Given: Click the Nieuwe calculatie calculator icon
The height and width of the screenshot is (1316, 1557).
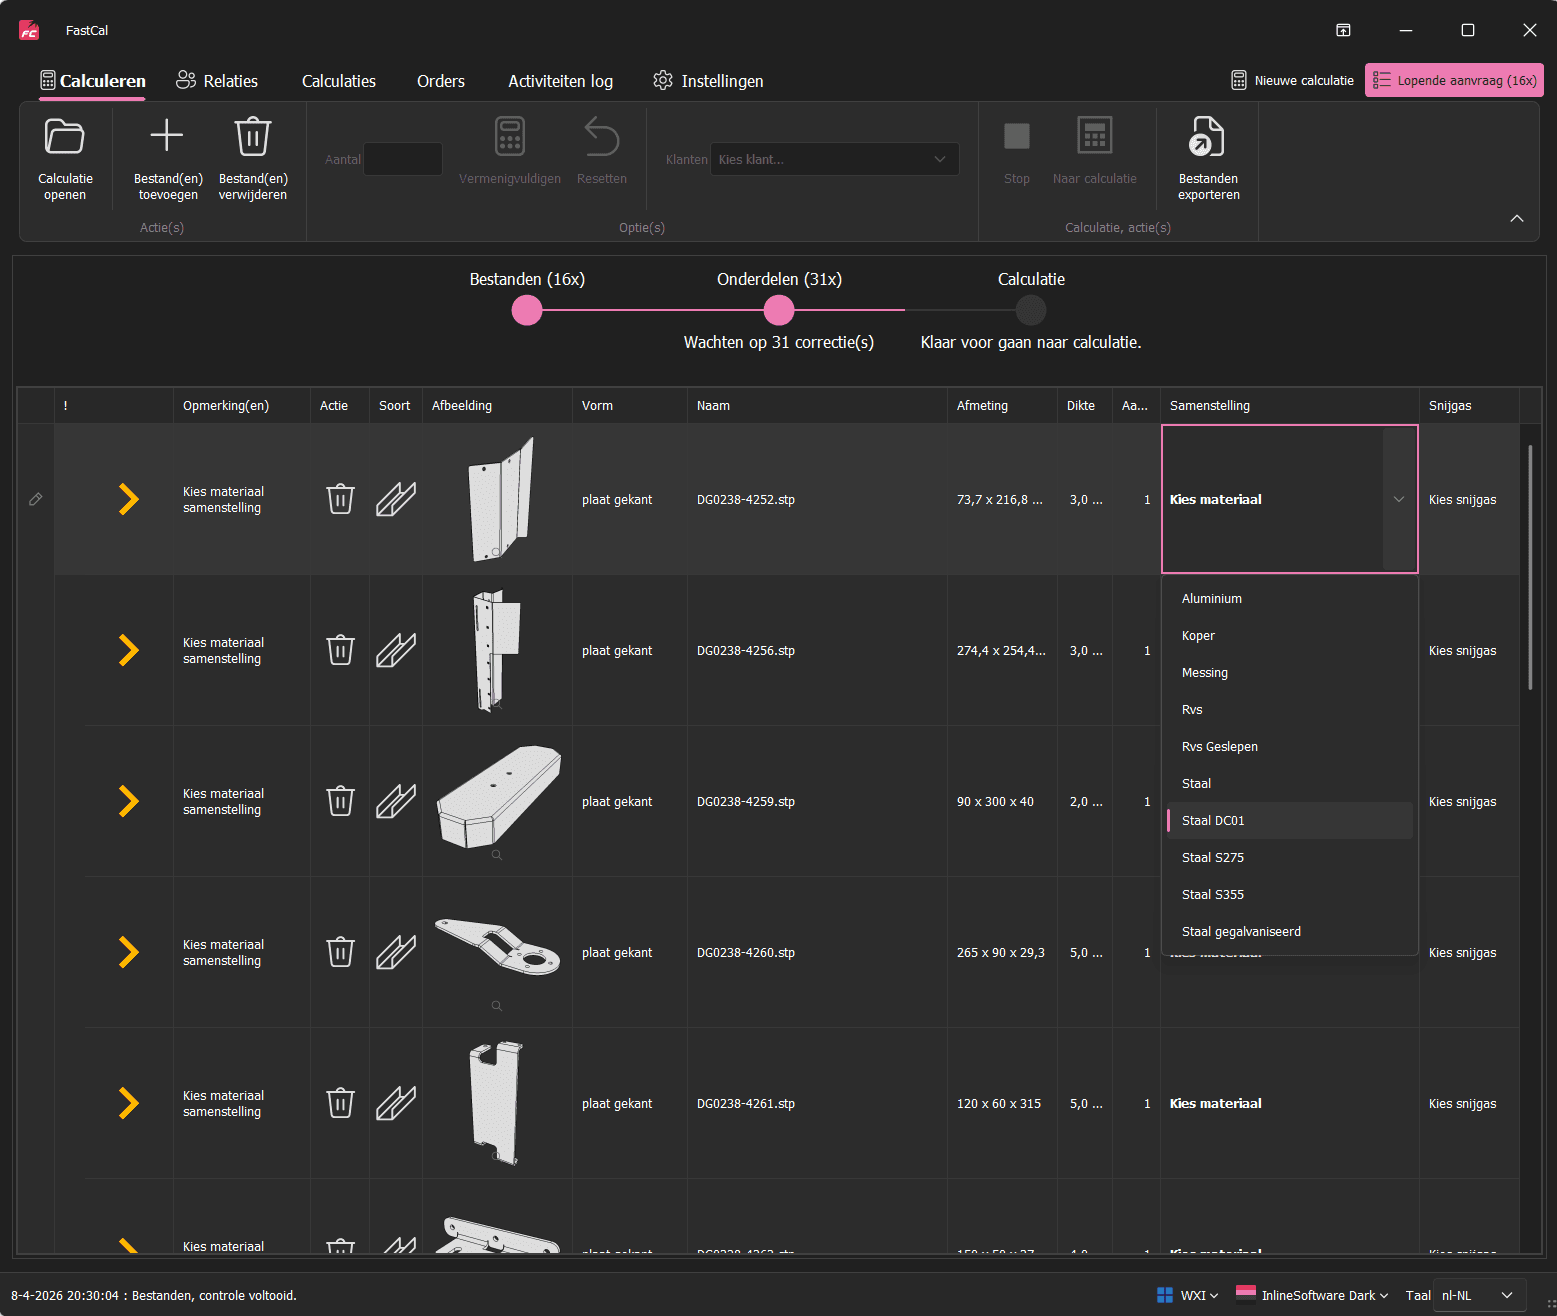Looking at the screenshot, I should point(1239,80).
